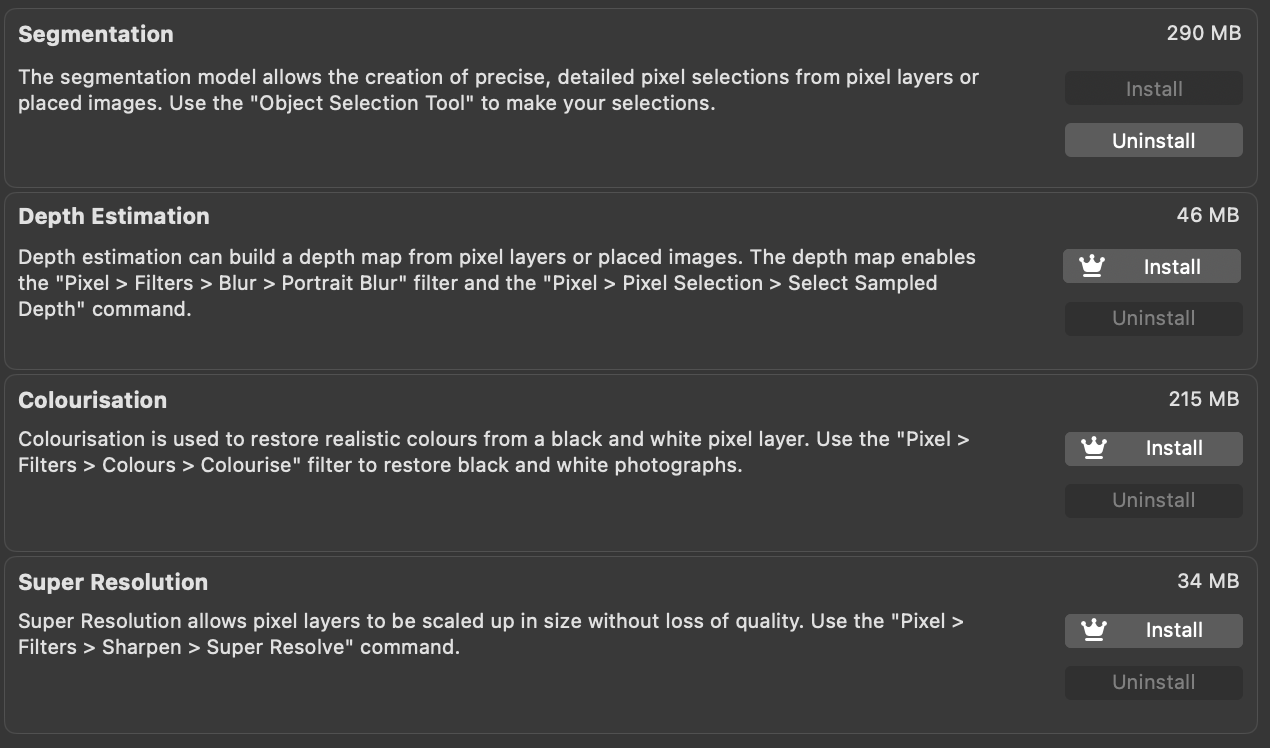Click the disabled Colourisation Uninstall button
1270x748 pixels.
click(x=1153, y=501)
